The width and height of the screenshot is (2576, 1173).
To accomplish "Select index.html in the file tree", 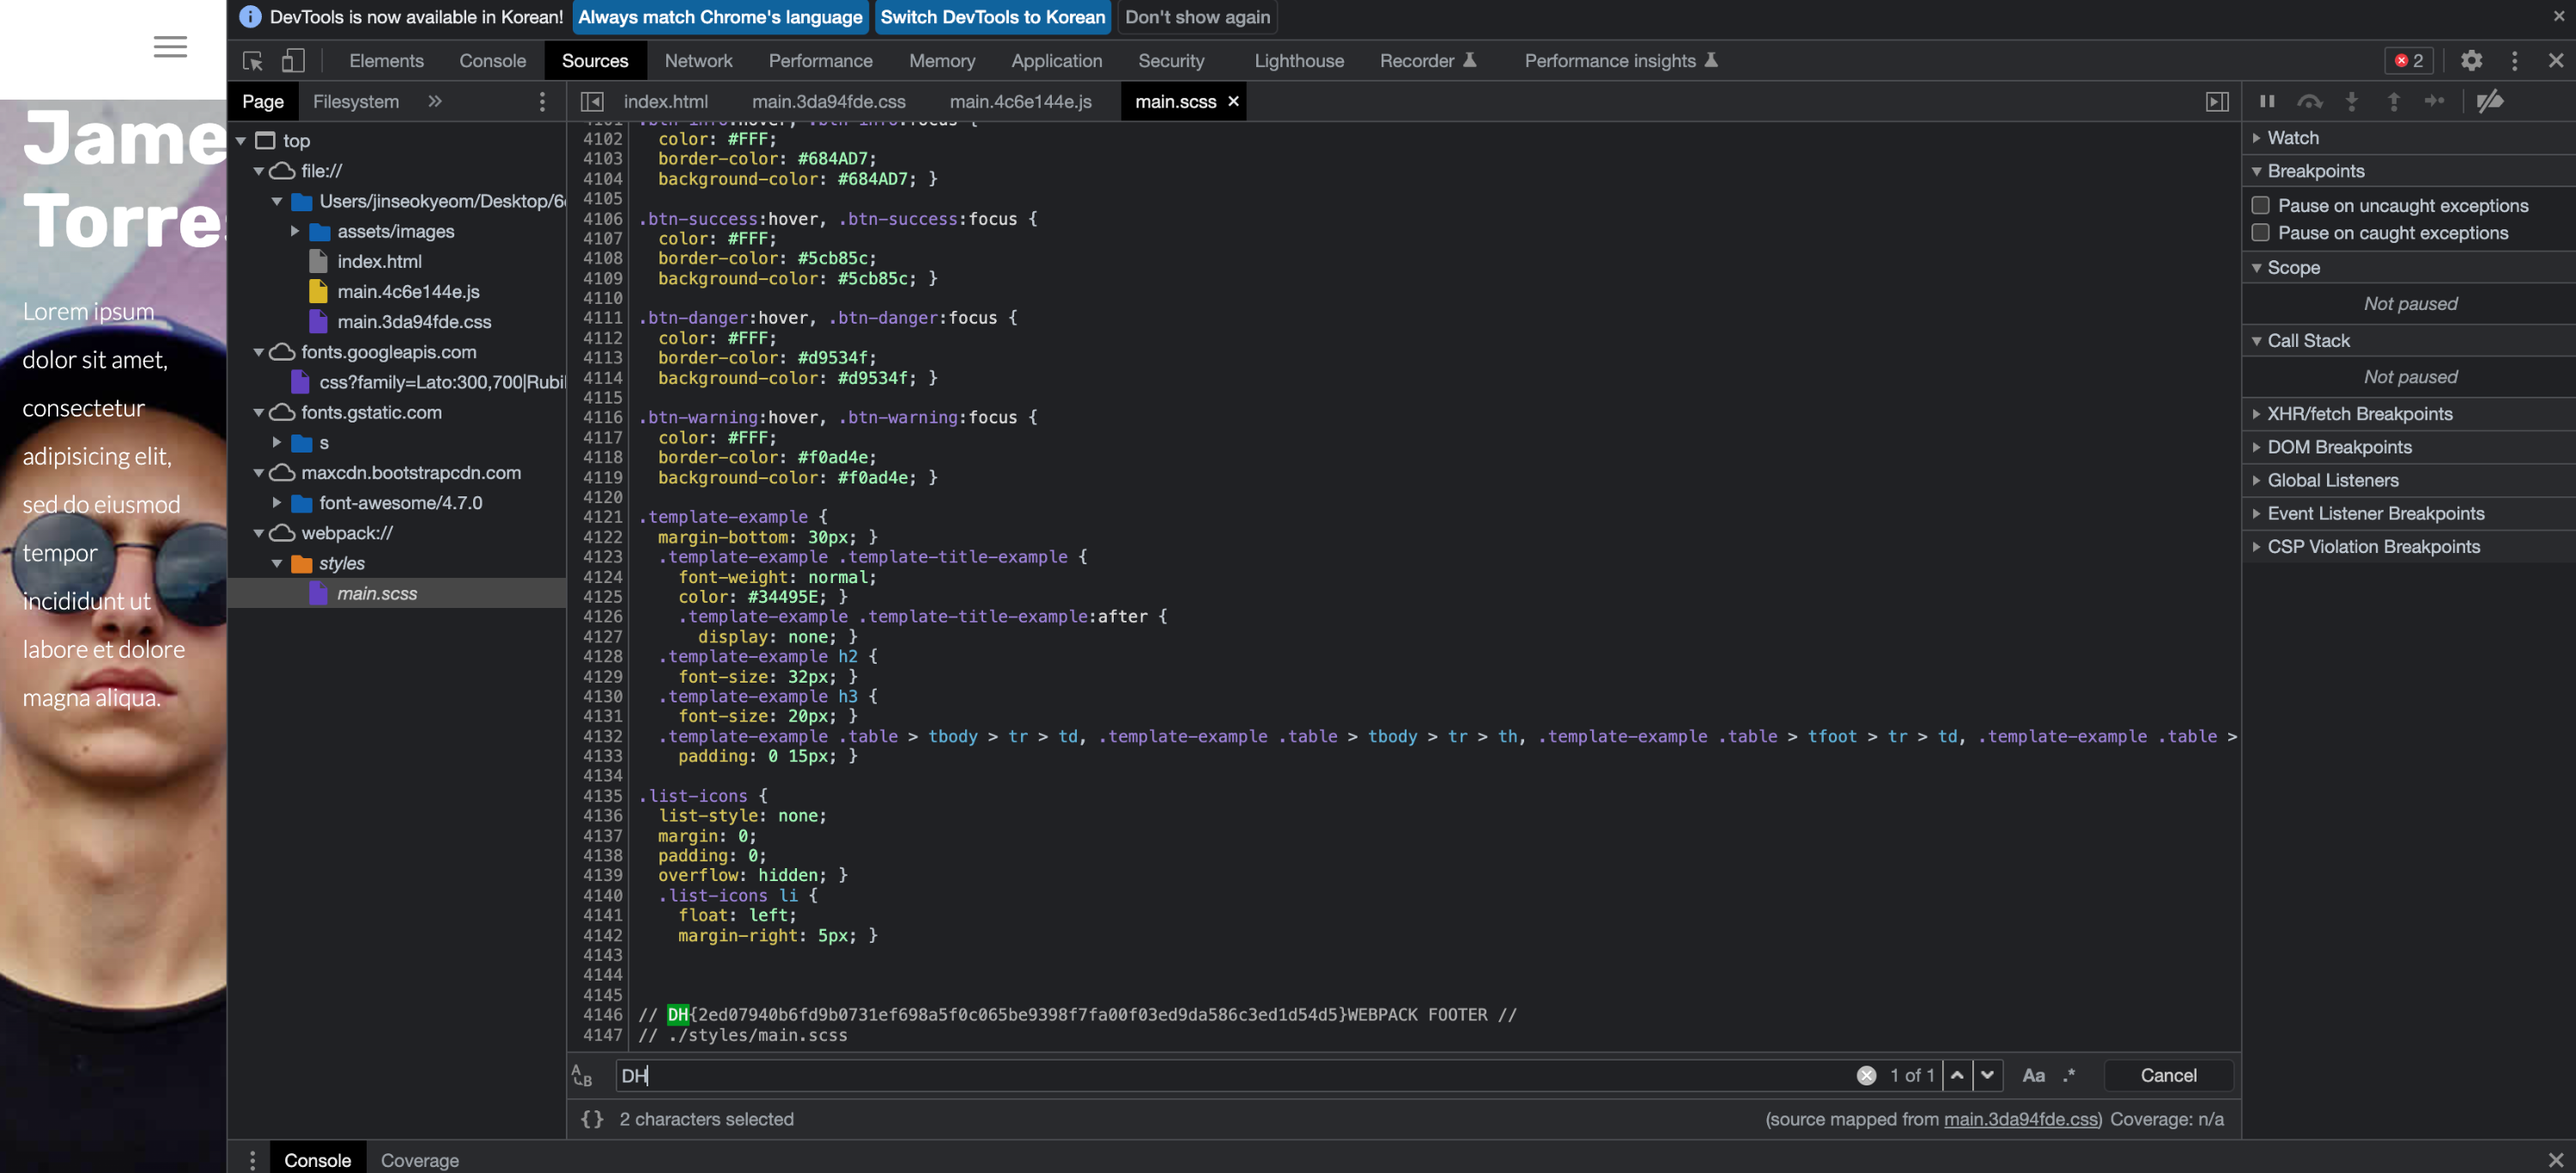I will pos(379,261).
